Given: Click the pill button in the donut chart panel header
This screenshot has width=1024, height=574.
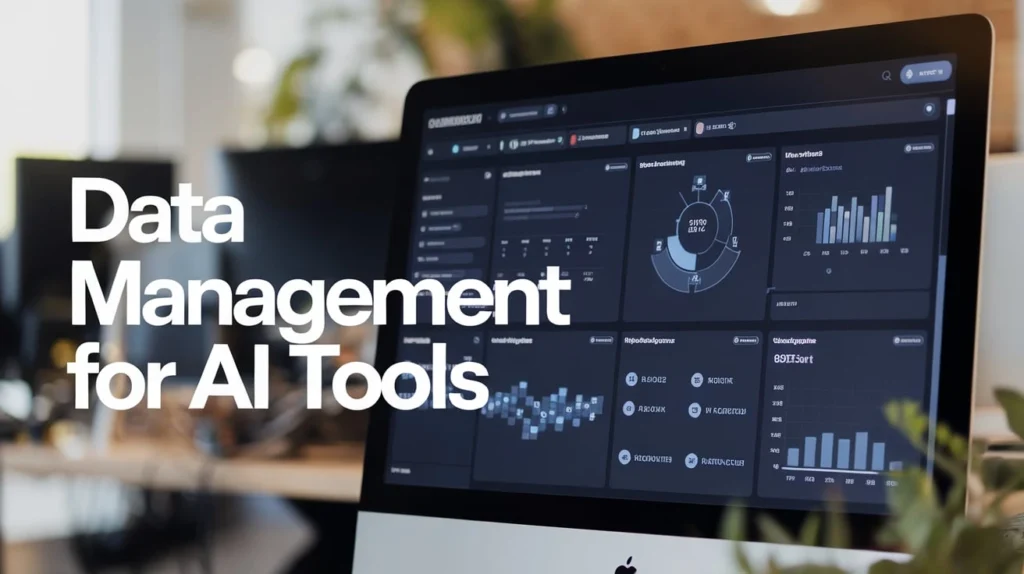Looking at the screenshot, I should pos(758,157).
